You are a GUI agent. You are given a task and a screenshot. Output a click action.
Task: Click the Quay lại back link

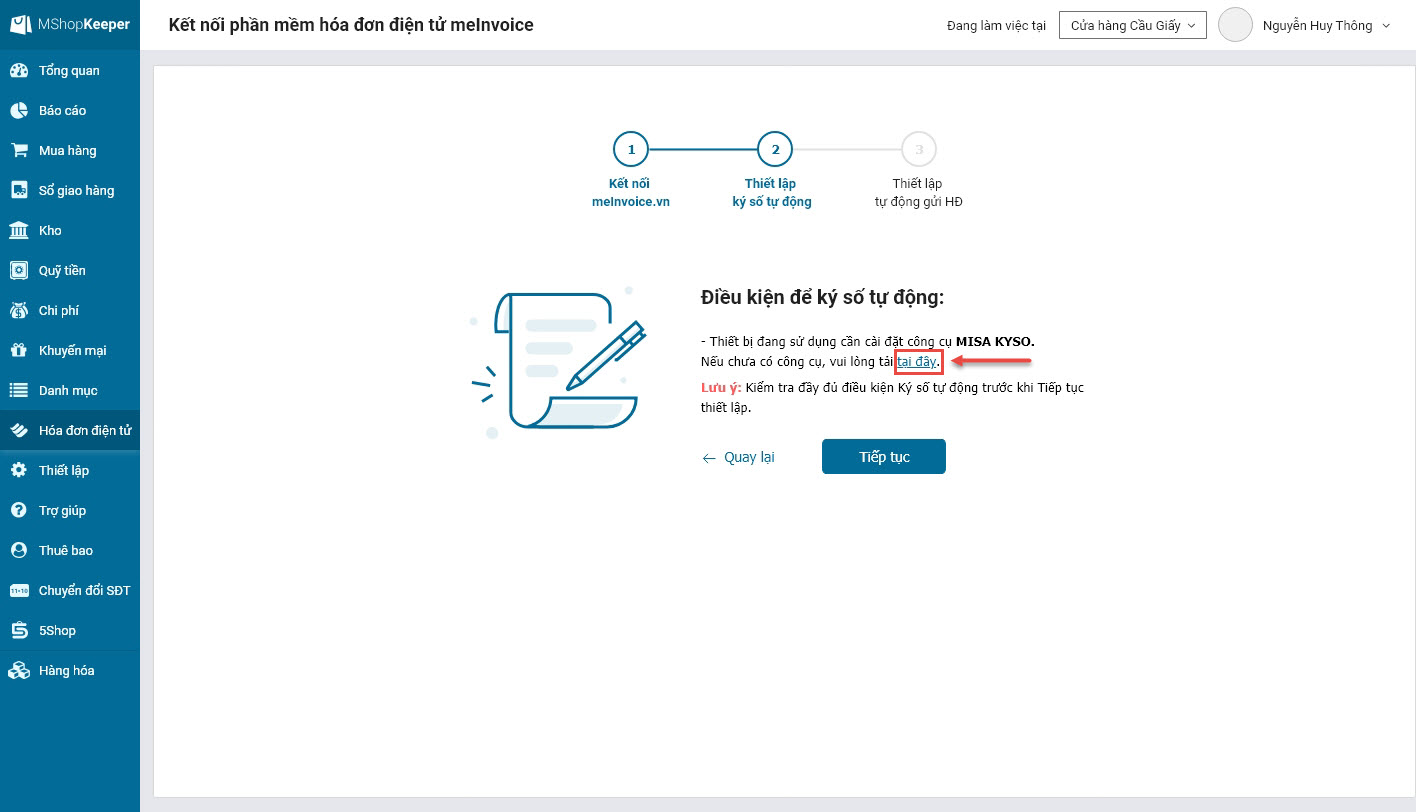[x=739, y=457]
